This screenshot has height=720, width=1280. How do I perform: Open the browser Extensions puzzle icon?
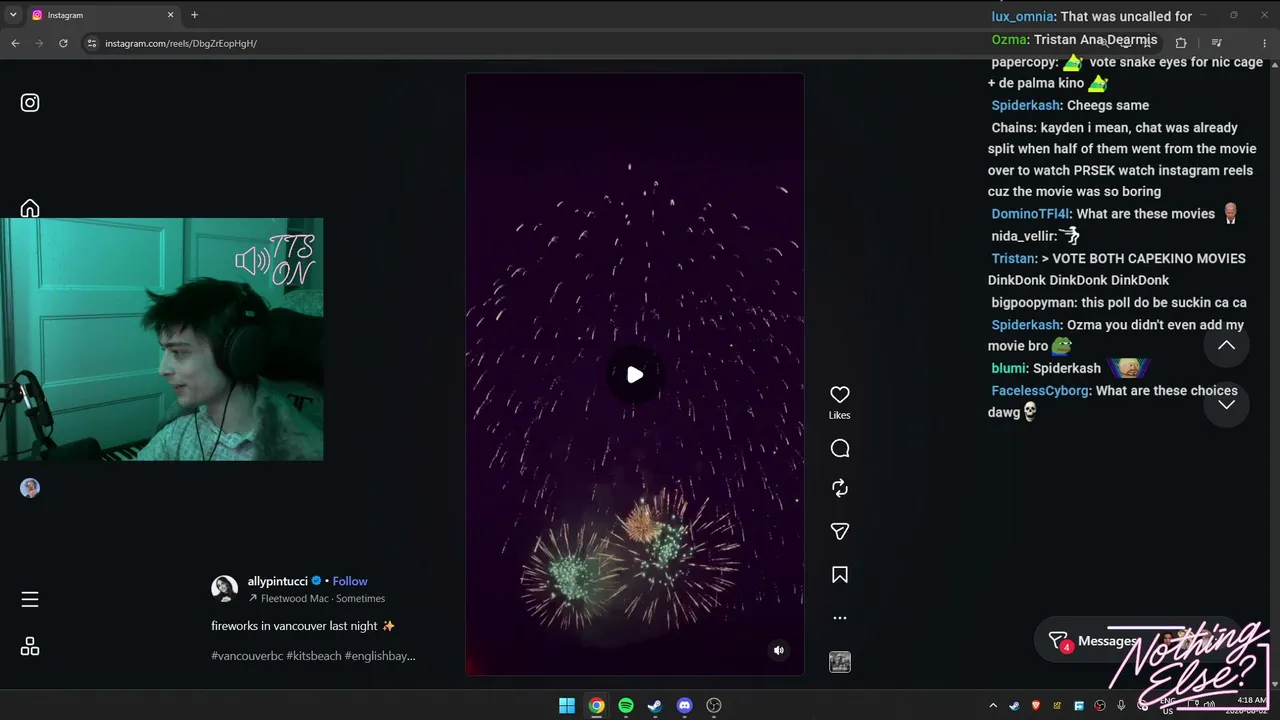point(1181,43)
